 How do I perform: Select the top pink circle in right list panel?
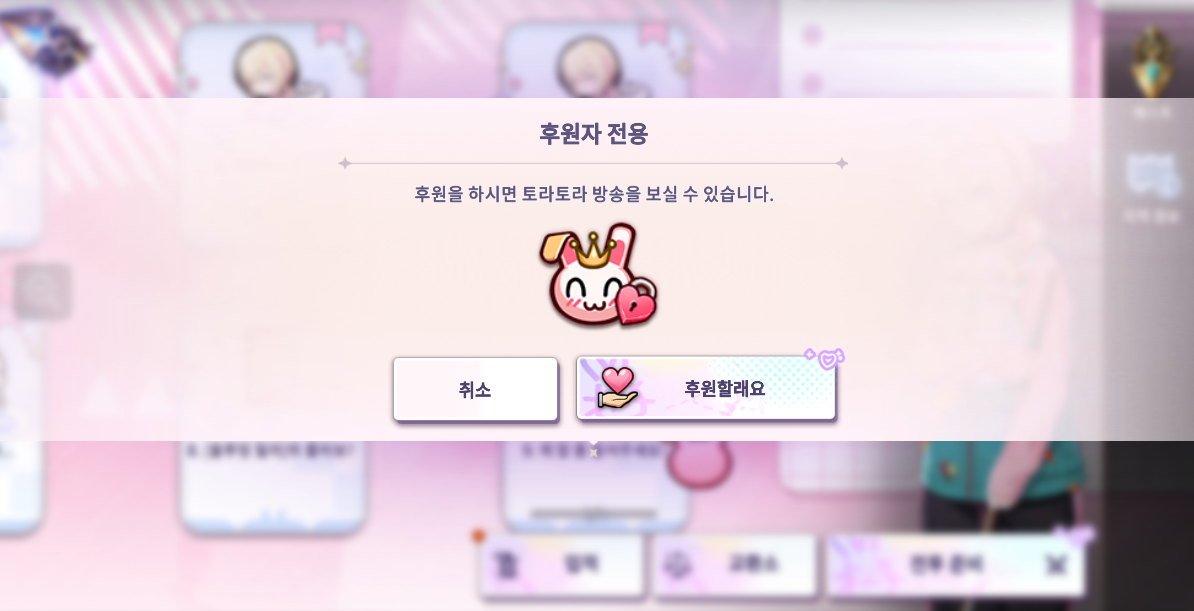812,34
